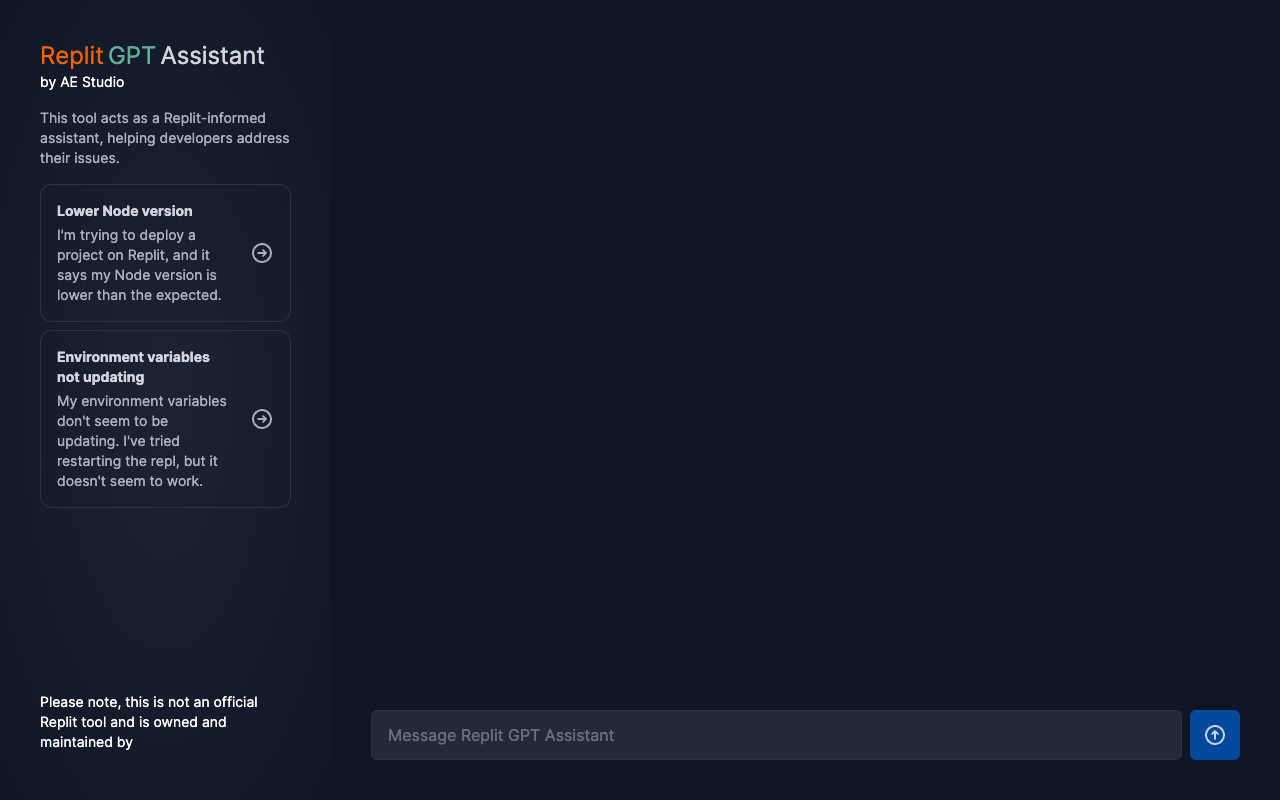Click the tool description paragraph about Replit-informed assistant
The image size is (1280, 800).
(165, 138)
